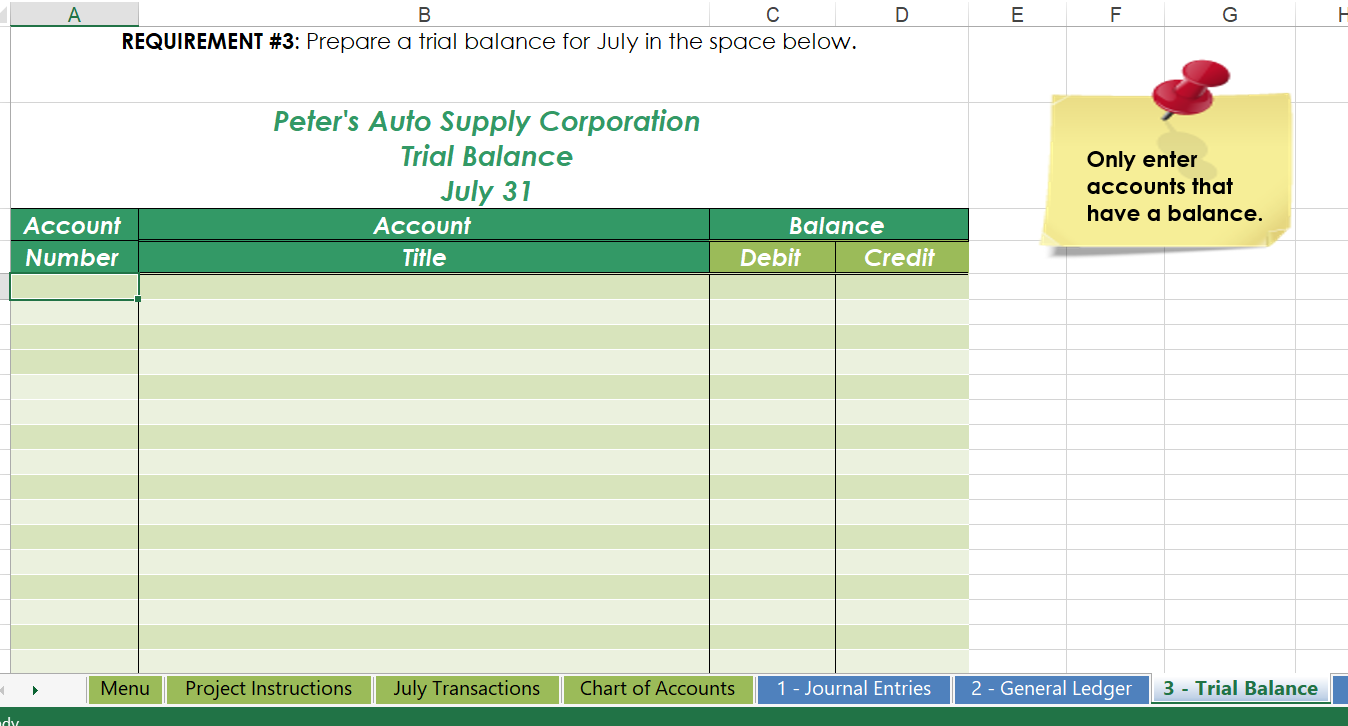Switch to Project Instructions sheet tab
This screenshot has width=1348, height=726.
coord(268,689)
